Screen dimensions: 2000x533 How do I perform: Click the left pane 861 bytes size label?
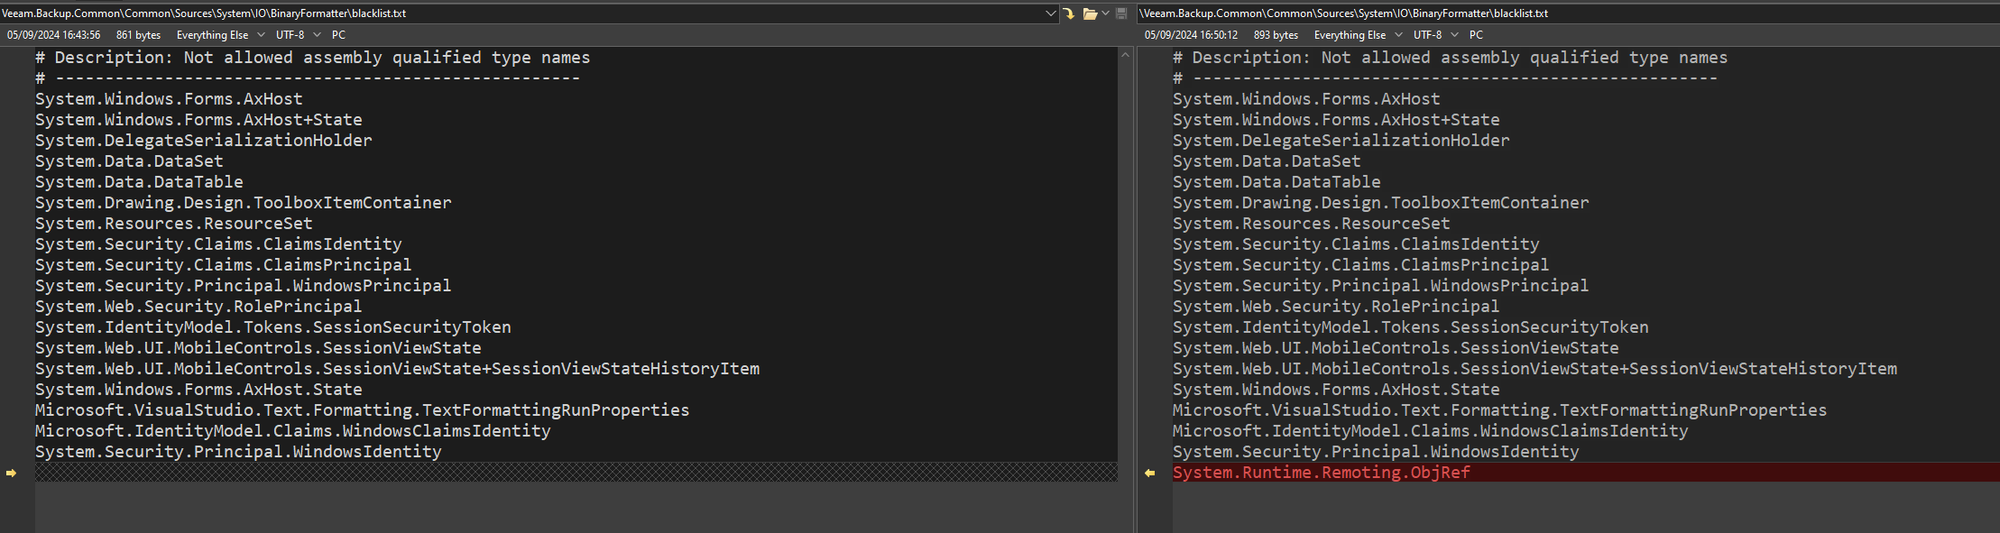[138, 35]
